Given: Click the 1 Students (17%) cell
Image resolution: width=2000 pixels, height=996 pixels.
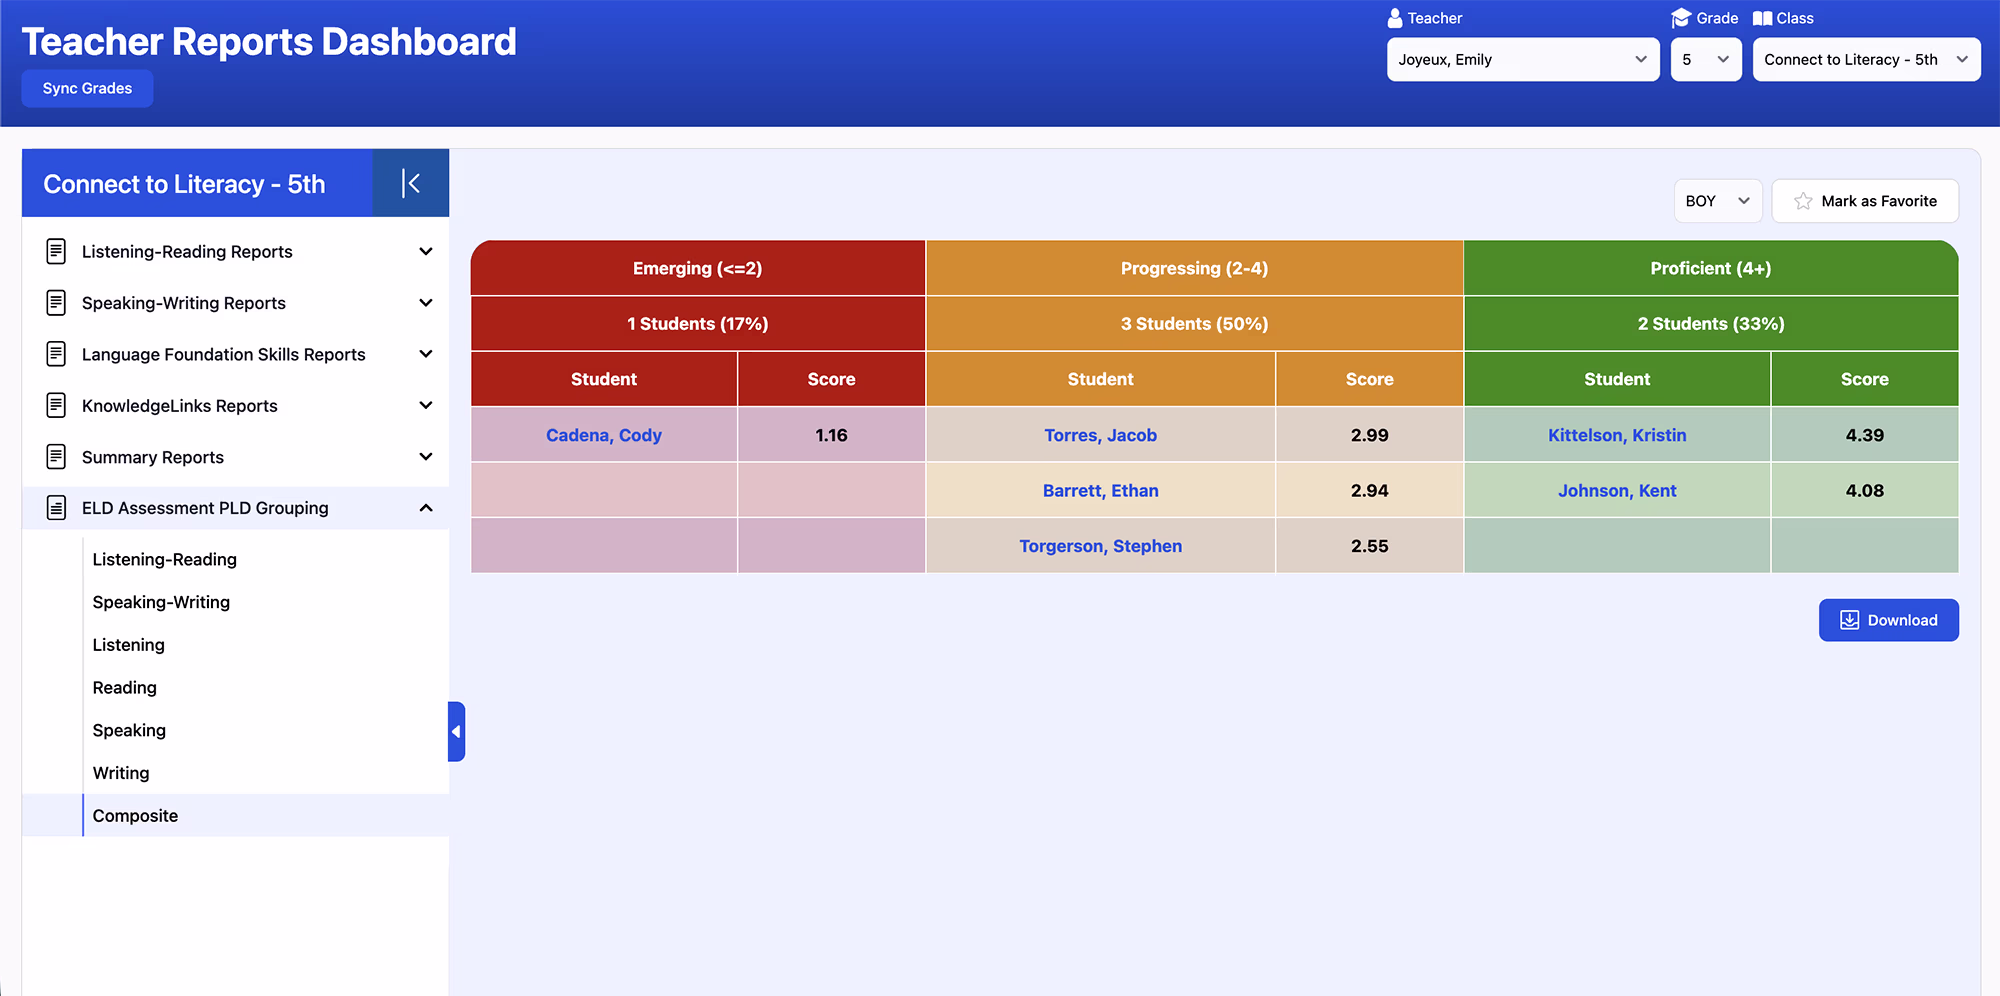Looking at the screenshot, I should click(x=698, y=324).
